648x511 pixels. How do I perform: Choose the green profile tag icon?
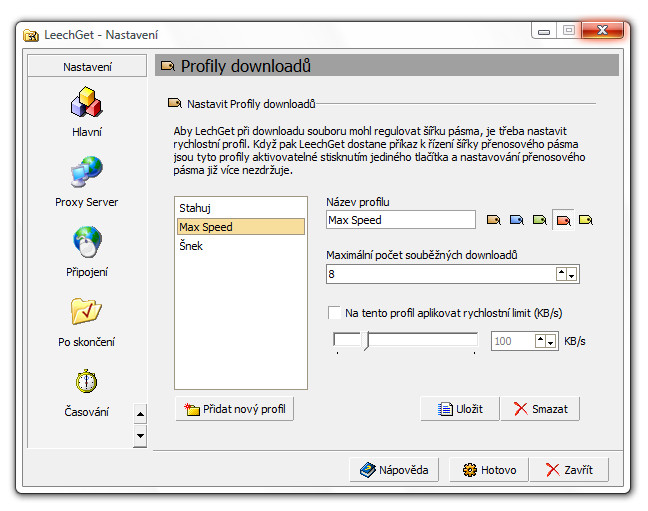(540, 220)
